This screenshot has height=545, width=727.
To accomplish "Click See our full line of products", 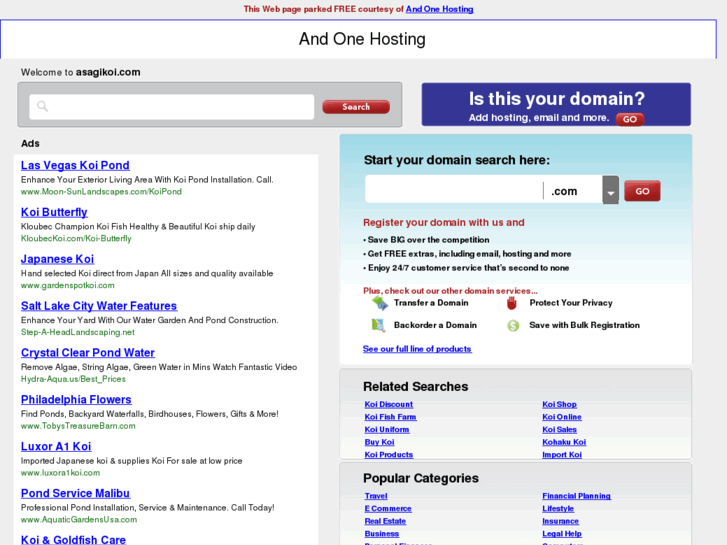I will (417, 349).
